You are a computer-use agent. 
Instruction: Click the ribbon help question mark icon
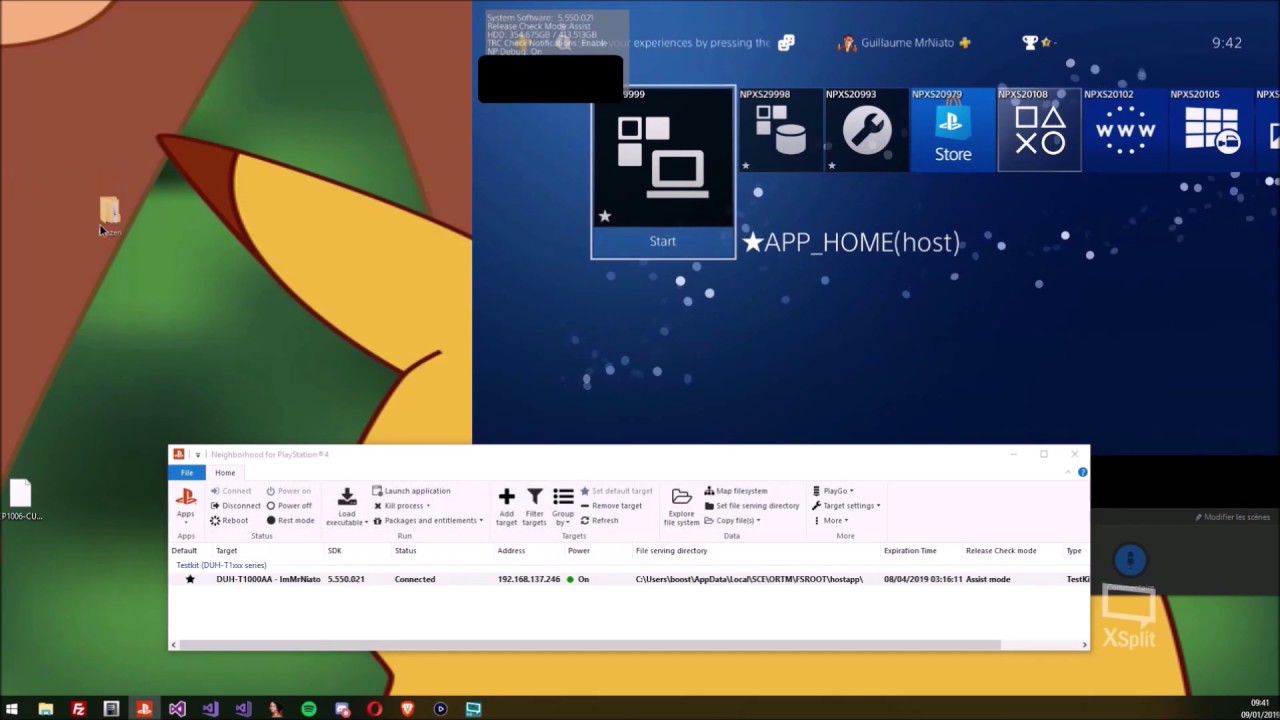[x=1082, y=472]
